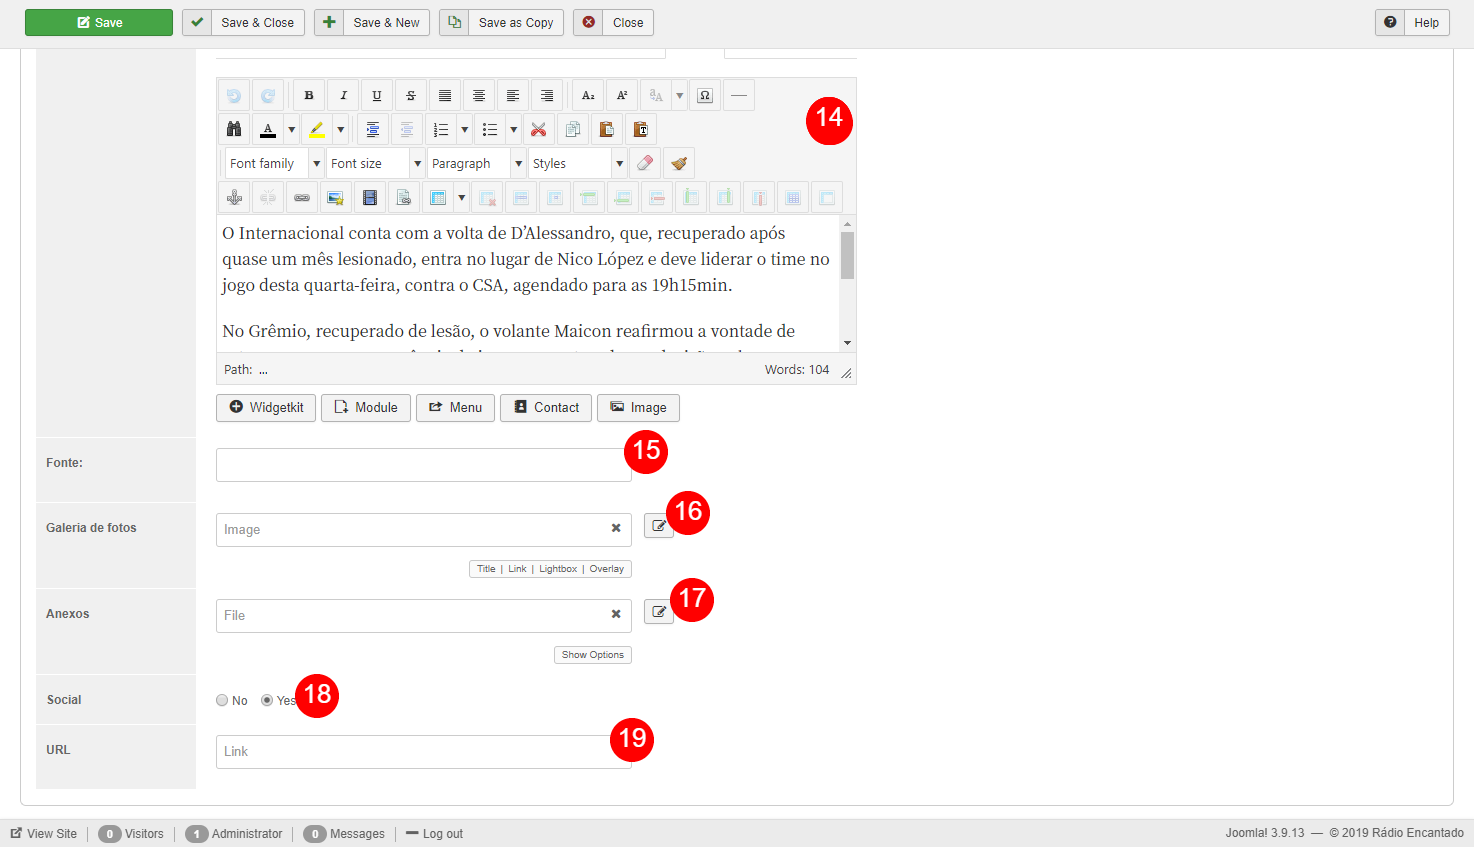
Task: Click the scissors cut icon
Action: coord(538,130)
